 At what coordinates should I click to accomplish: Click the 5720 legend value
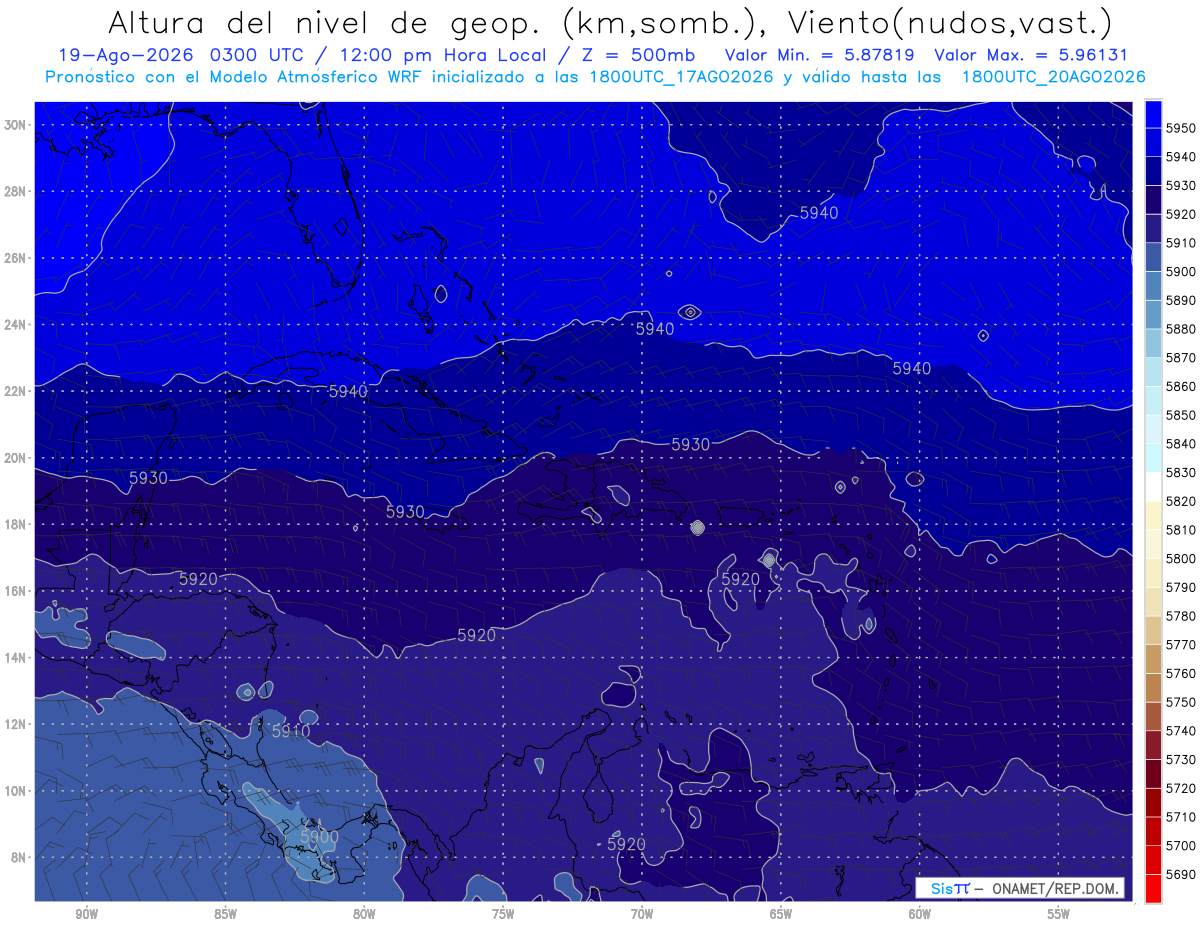coord(1181,788)
